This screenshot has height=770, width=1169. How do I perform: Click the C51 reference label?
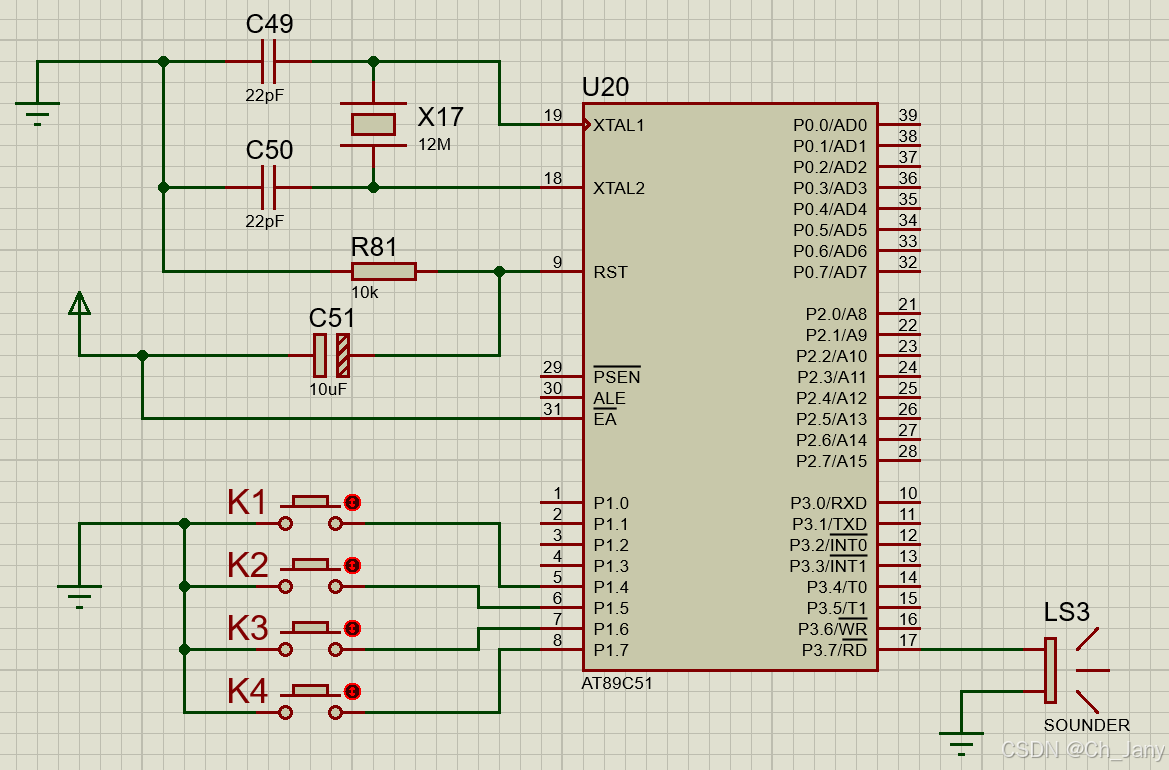pos(332,318)
